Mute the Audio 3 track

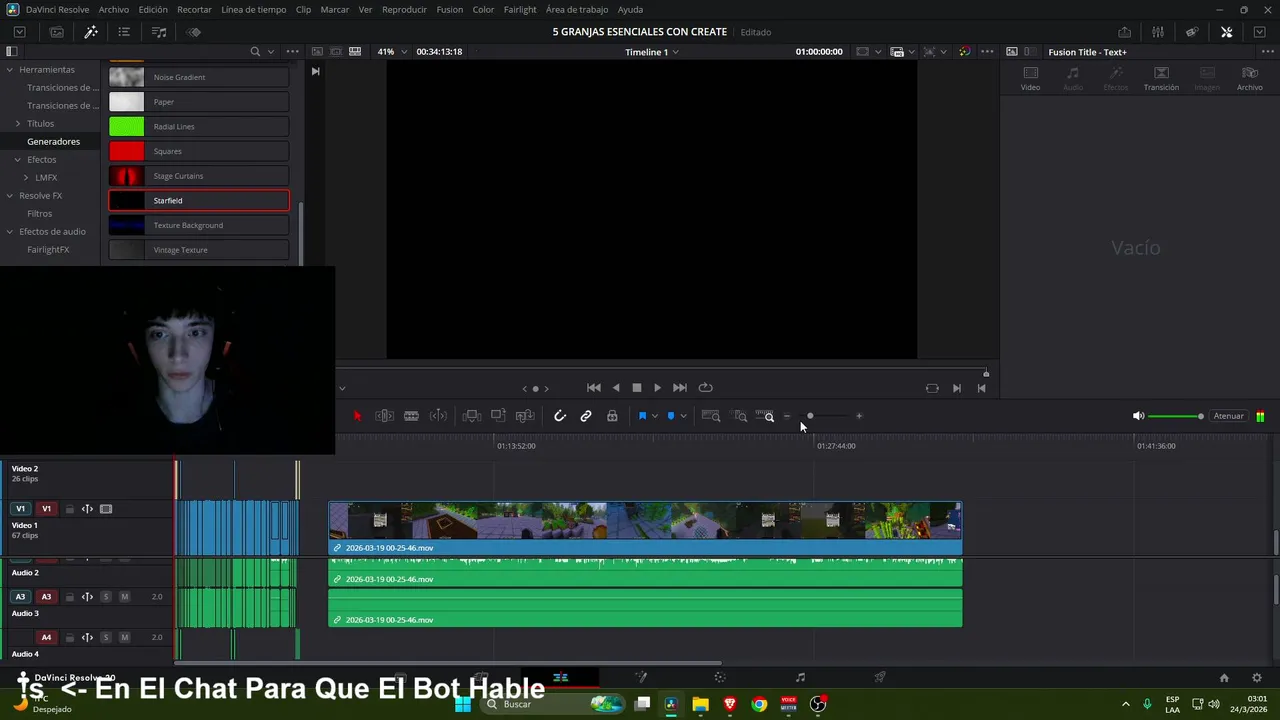click(x=124, y=597)
